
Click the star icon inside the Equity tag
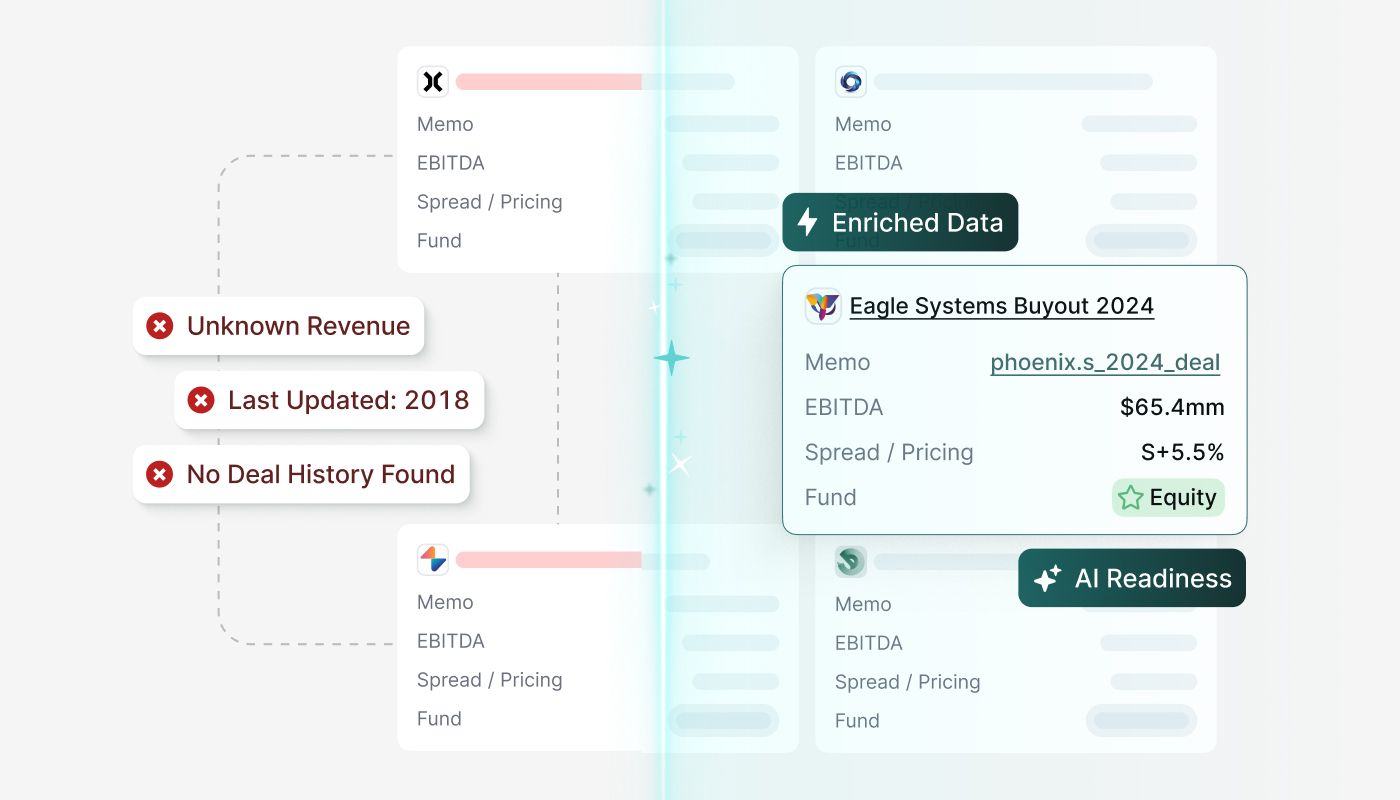(x=1128, y=497)
